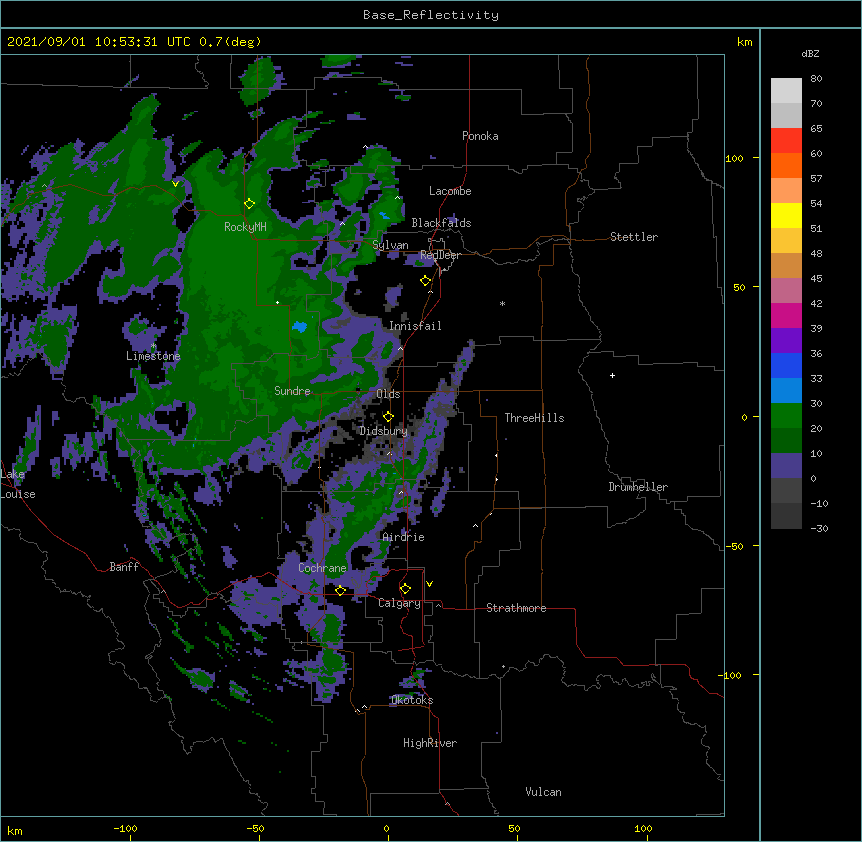The height and width of the screenshot is (842, 862).
Task: Click the blue echo cell north of Sundre
Action: tap(300, 327)
